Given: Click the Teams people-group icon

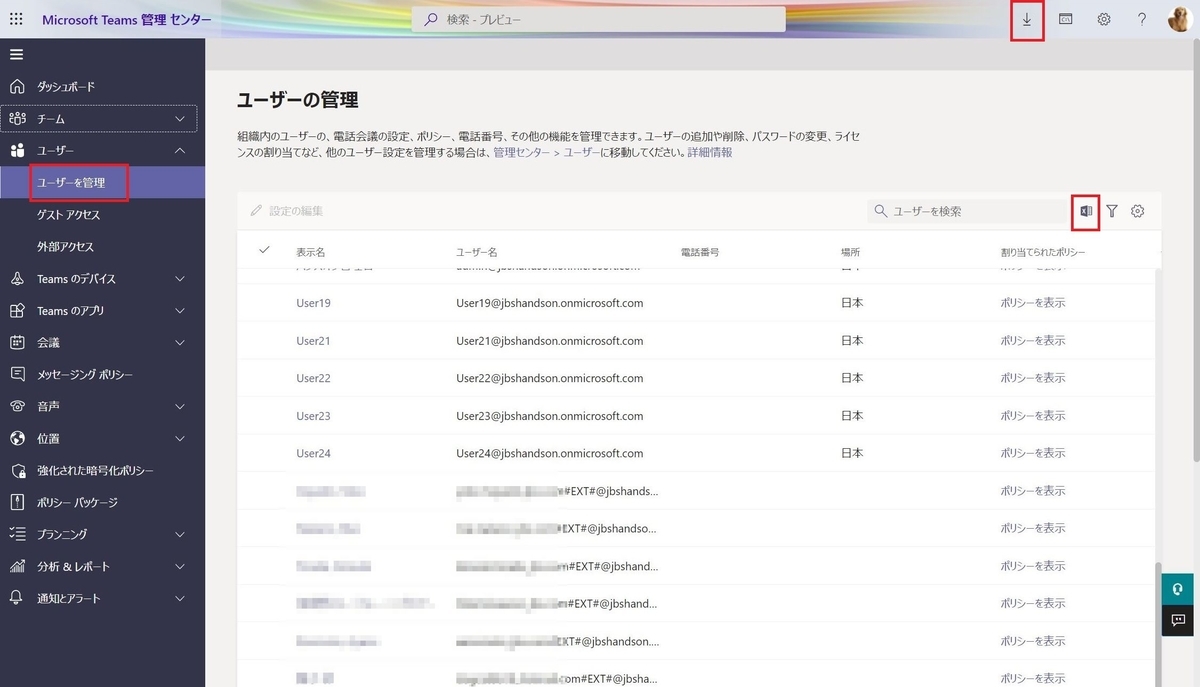Looking at the screenshot, I should click(17, 118).
